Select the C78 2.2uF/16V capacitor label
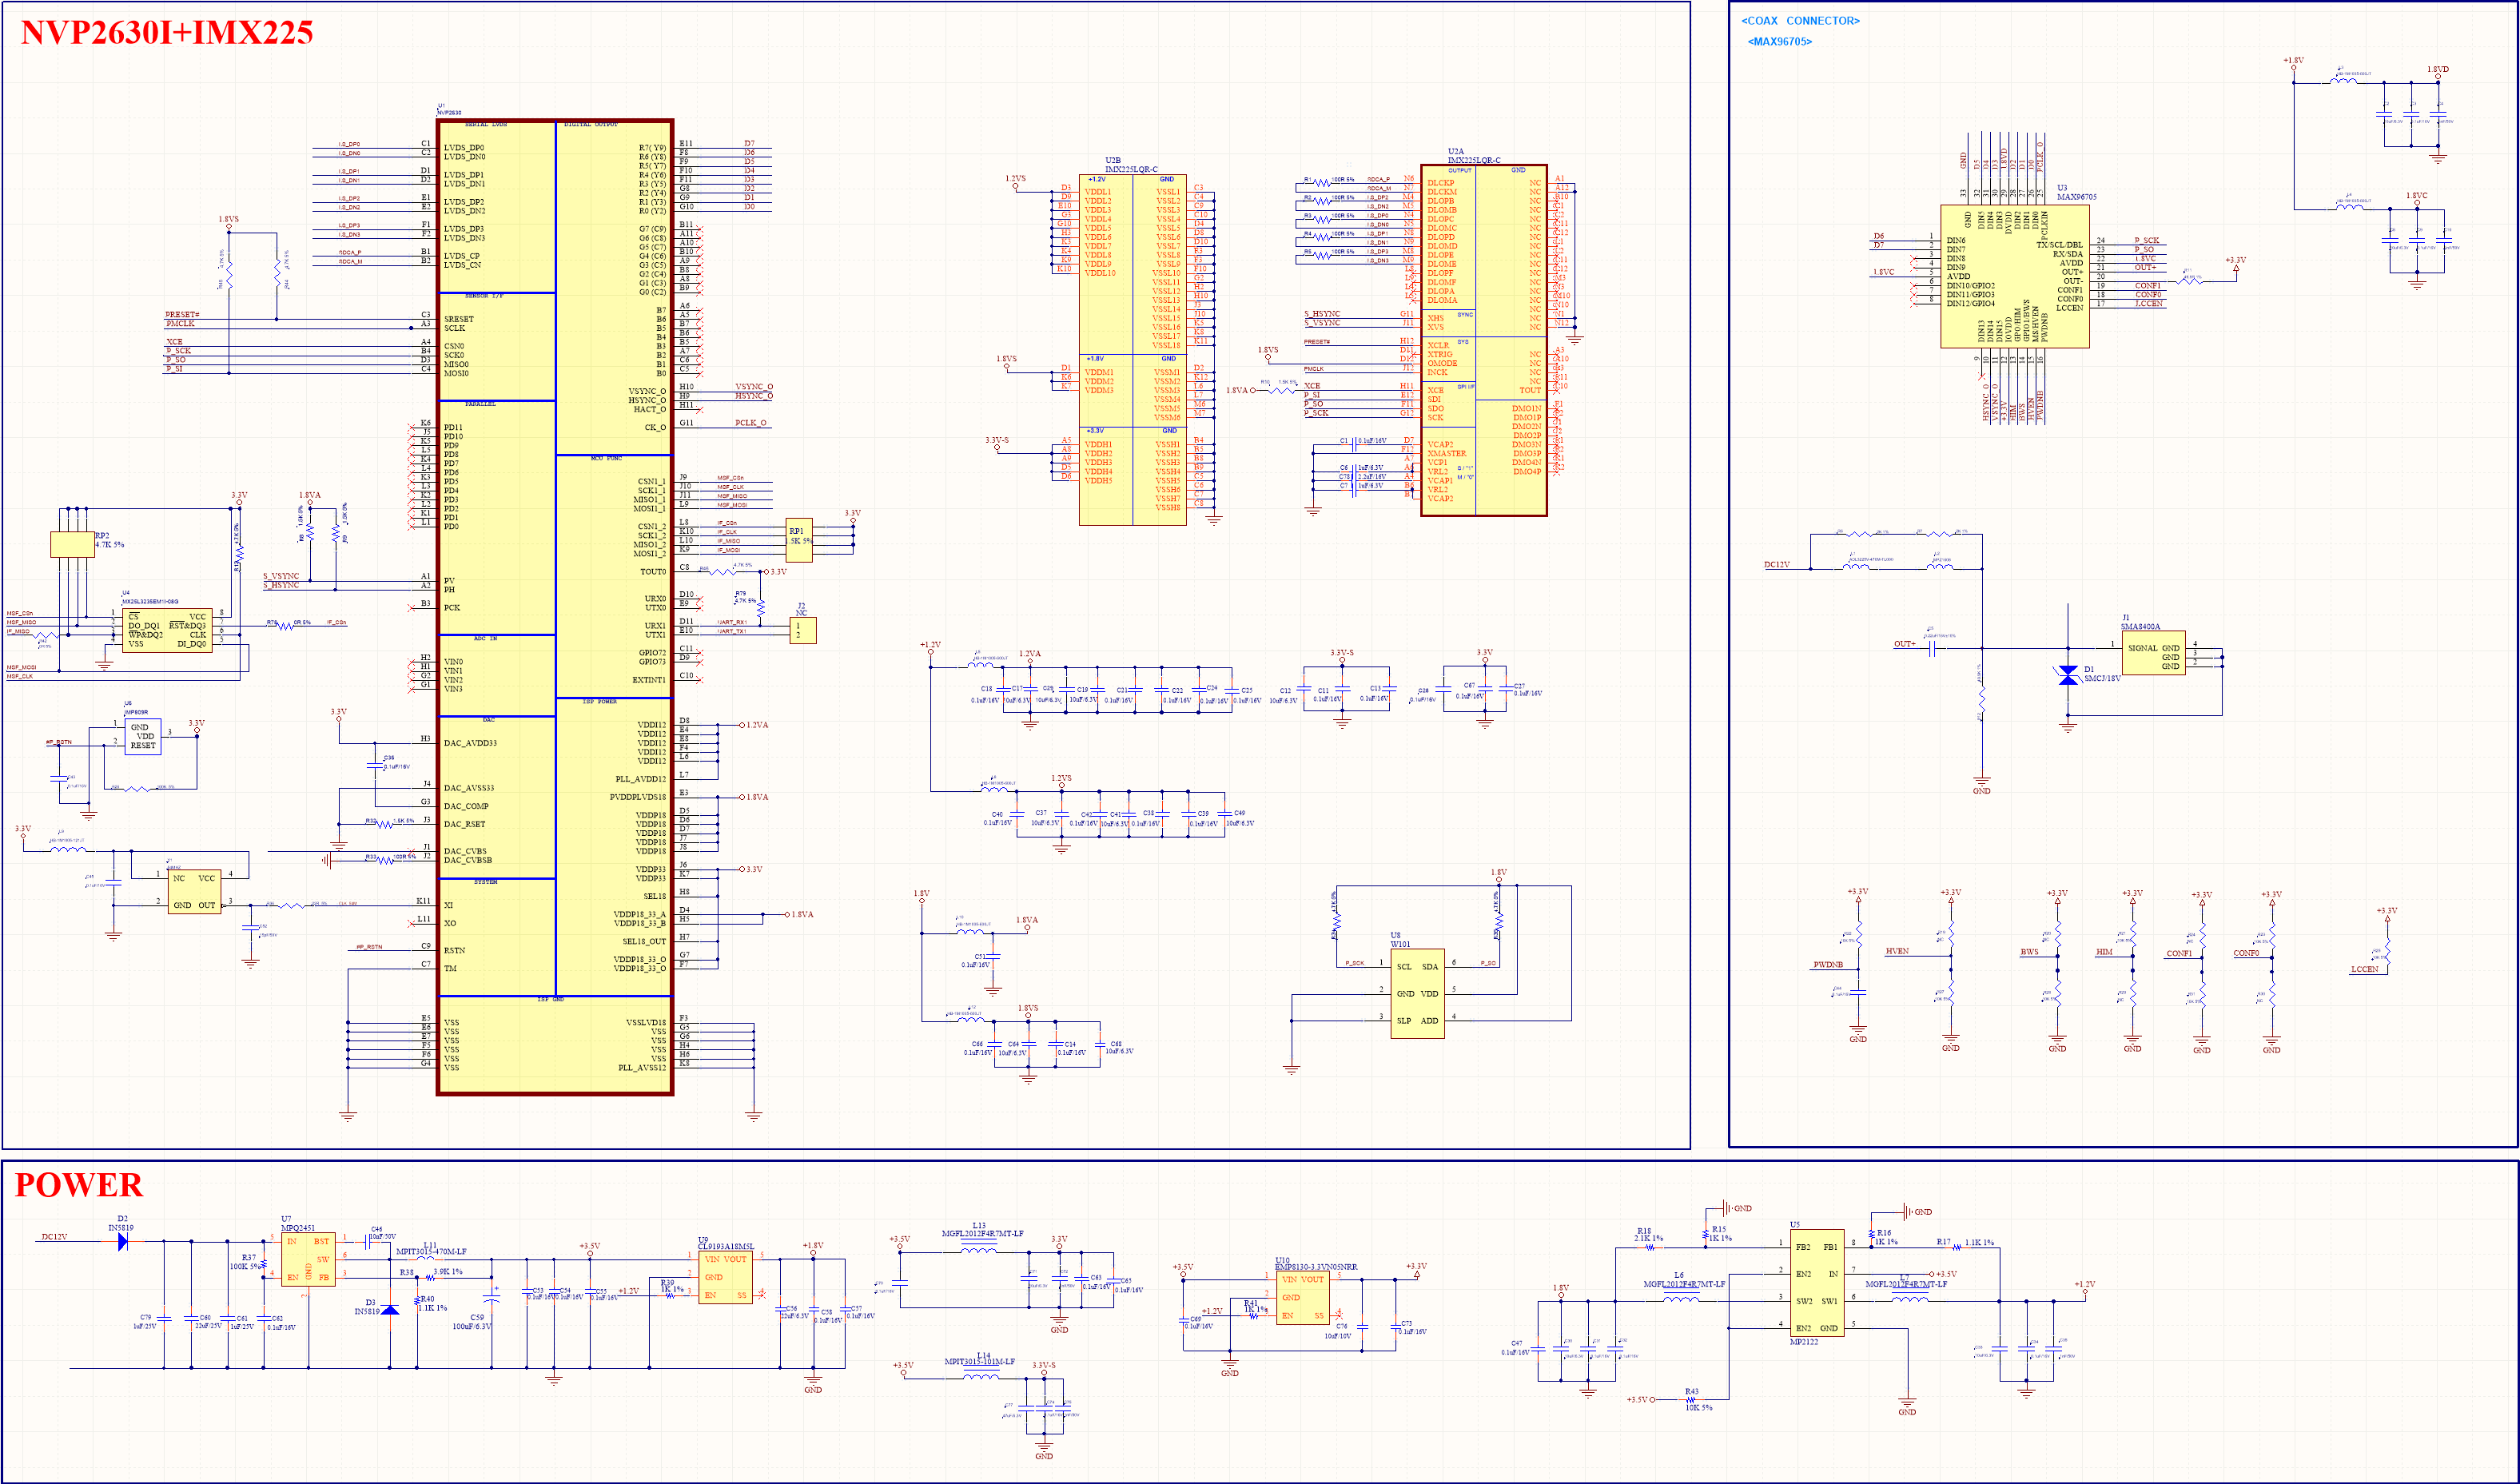 coord(1362,477)
